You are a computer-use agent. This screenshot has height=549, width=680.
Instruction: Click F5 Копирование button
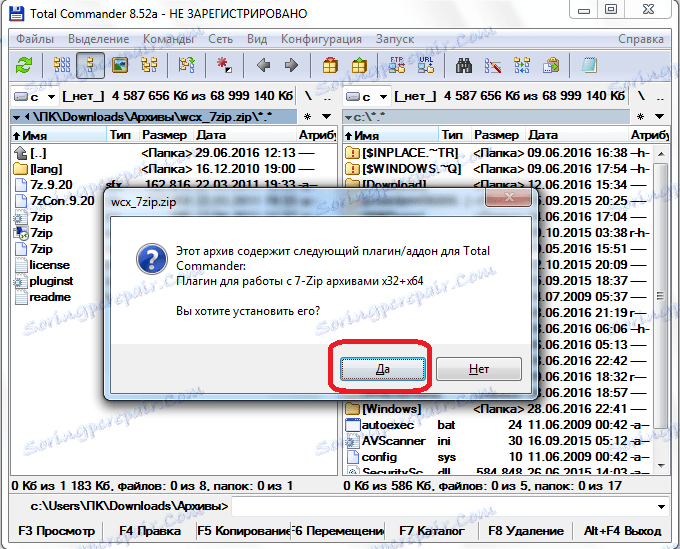[x=243, y=531]
